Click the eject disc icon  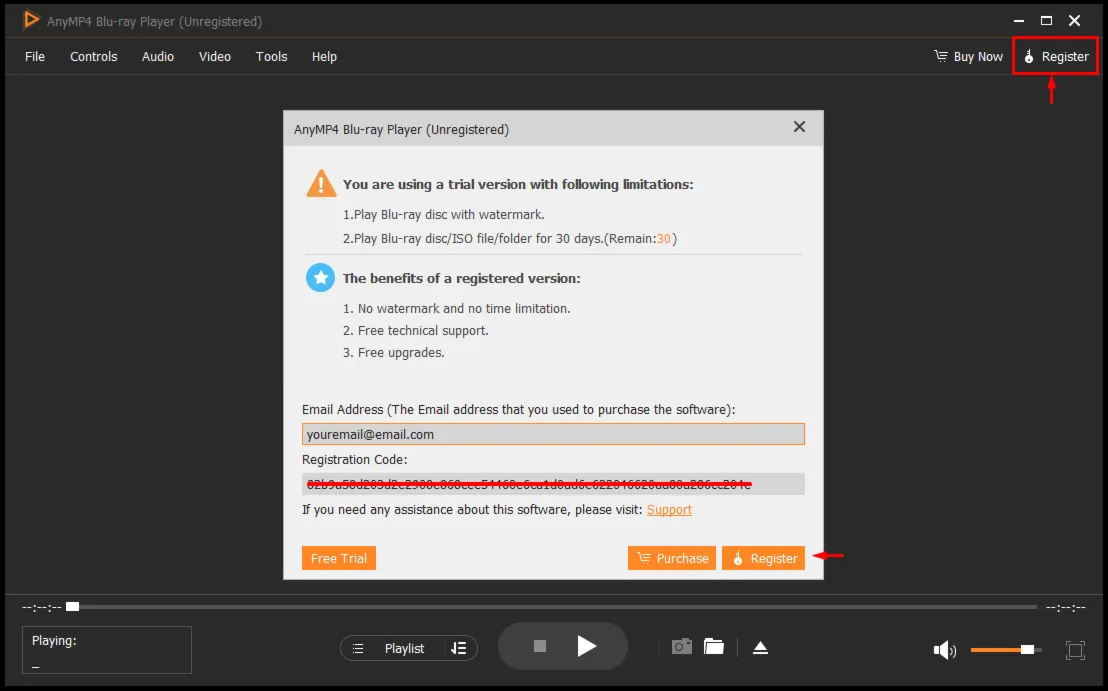click(760, 648)
